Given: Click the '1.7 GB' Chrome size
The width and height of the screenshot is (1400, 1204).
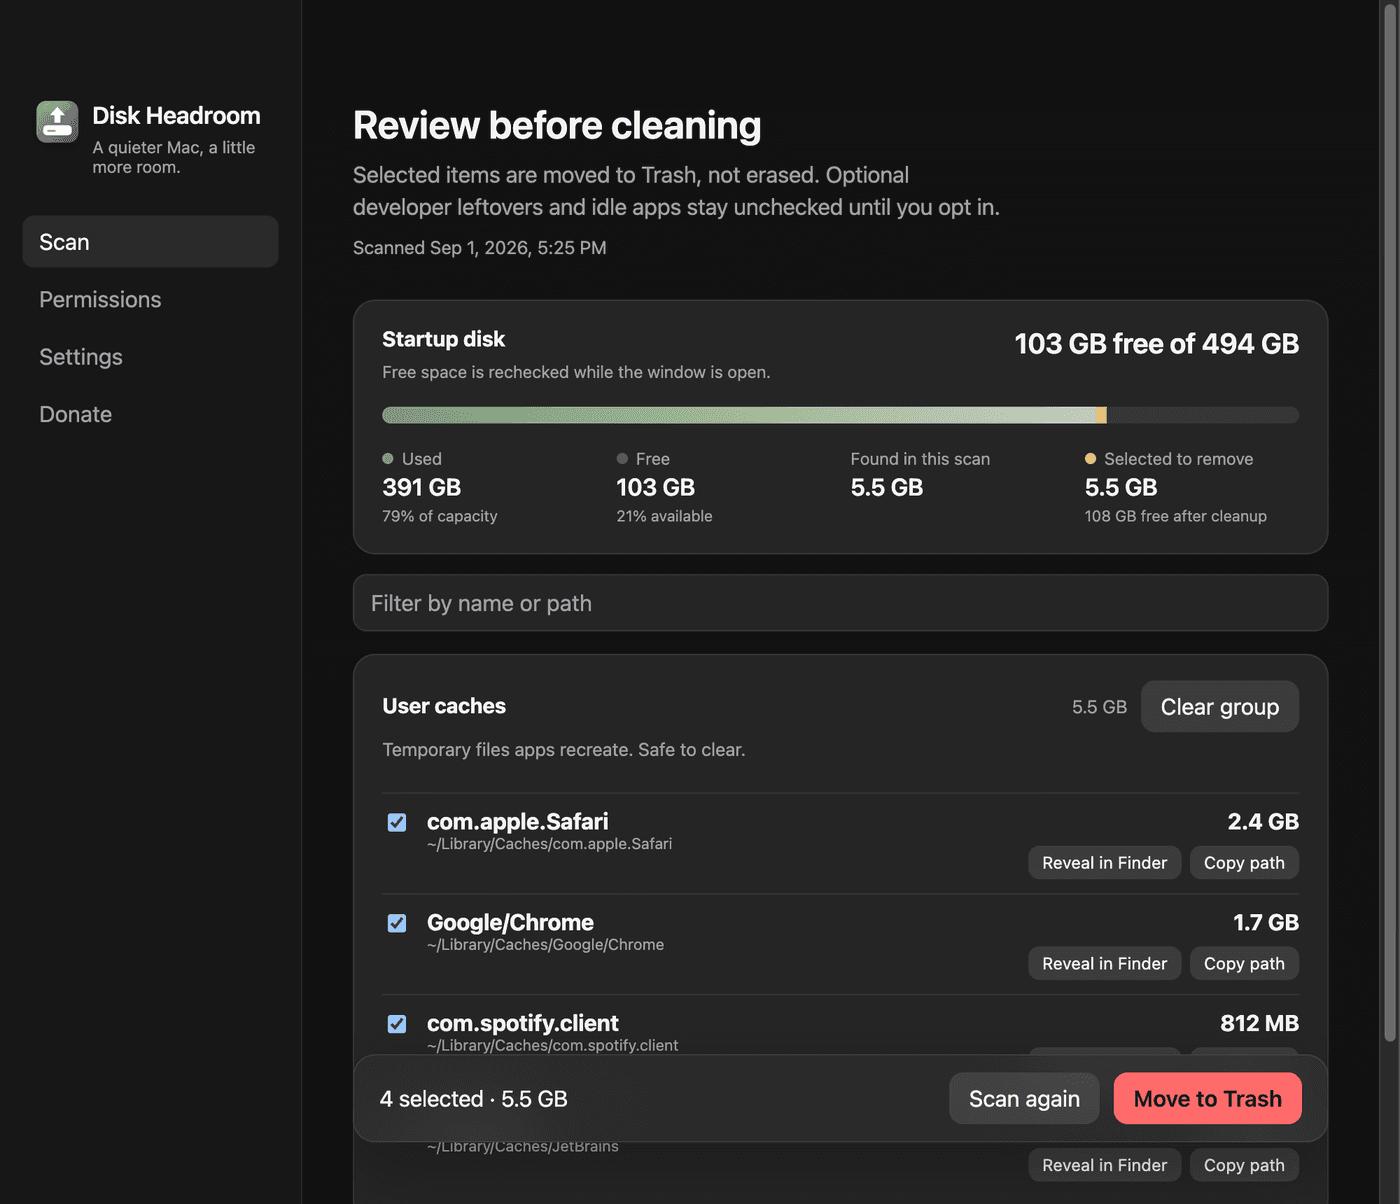Looking at the screenshot, I should click(1266, 923).
